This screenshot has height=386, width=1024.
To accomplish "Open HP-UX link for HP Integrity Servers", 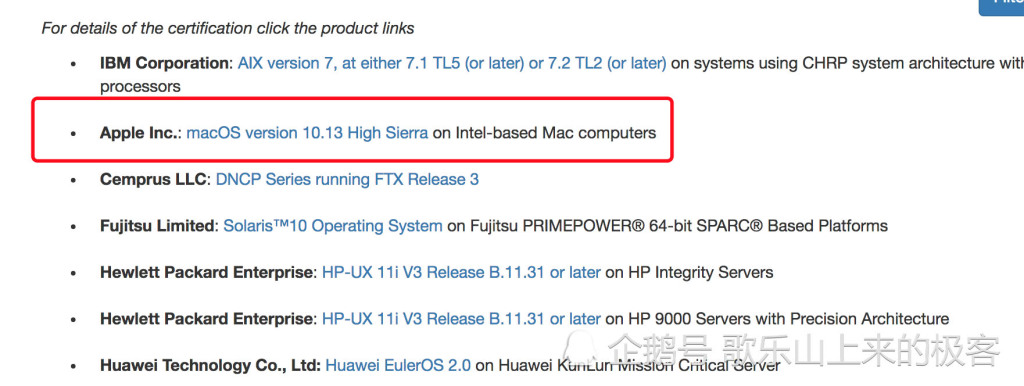I will click(461, 272).
